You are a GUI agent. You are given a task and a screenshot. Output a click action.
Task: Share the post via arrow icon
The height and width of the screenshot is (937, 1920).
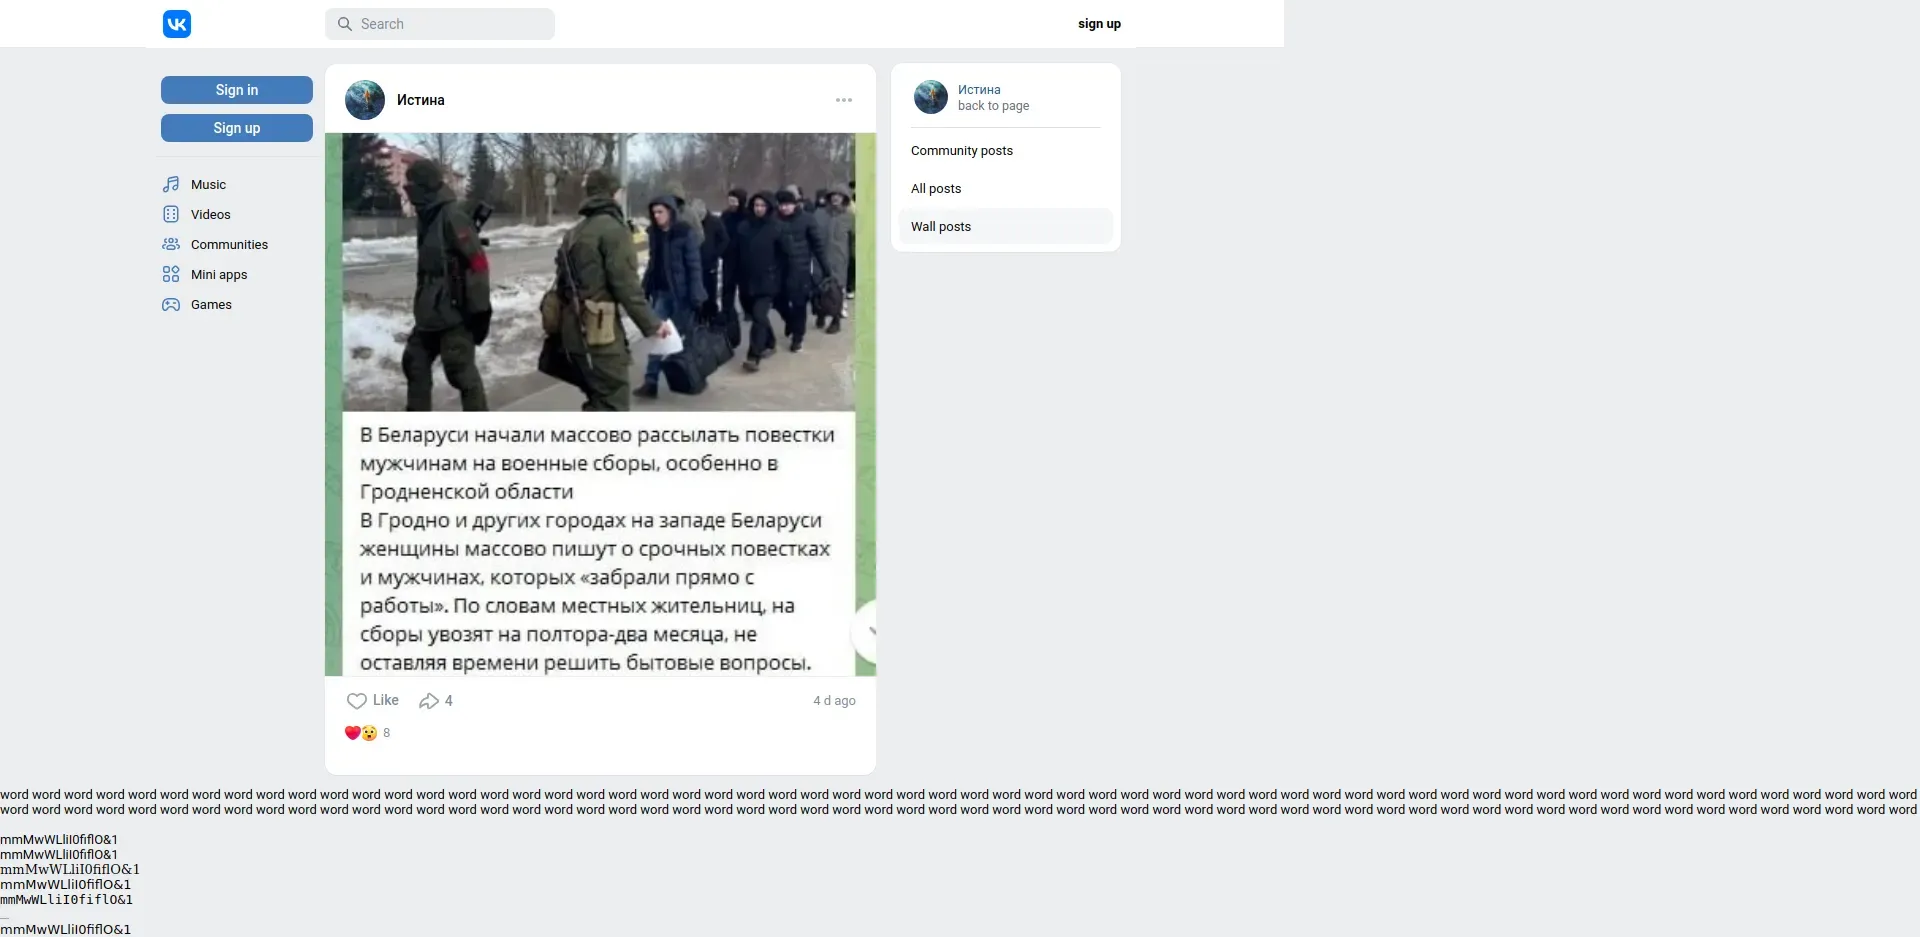429,701
